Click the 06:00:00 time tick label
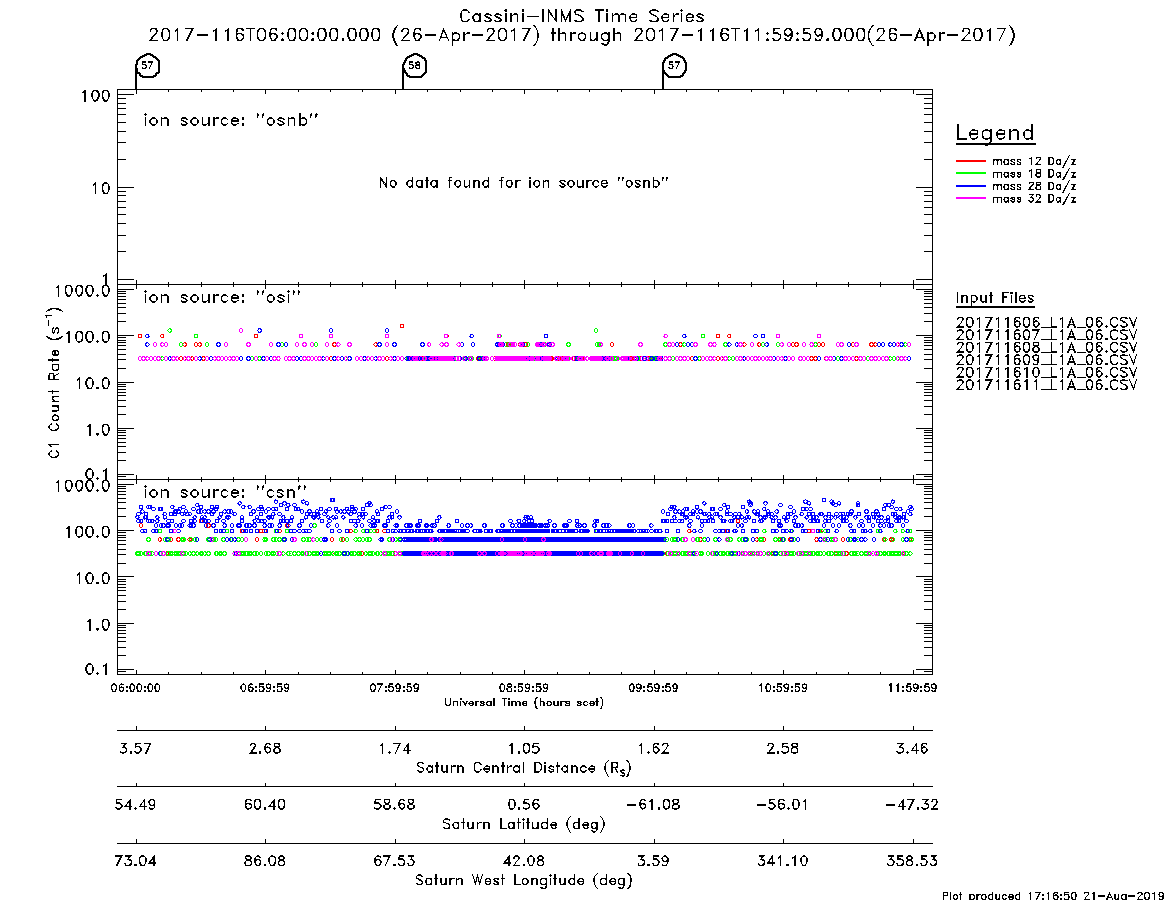This screenshot has height=900, width=1165. pos(135,688)
